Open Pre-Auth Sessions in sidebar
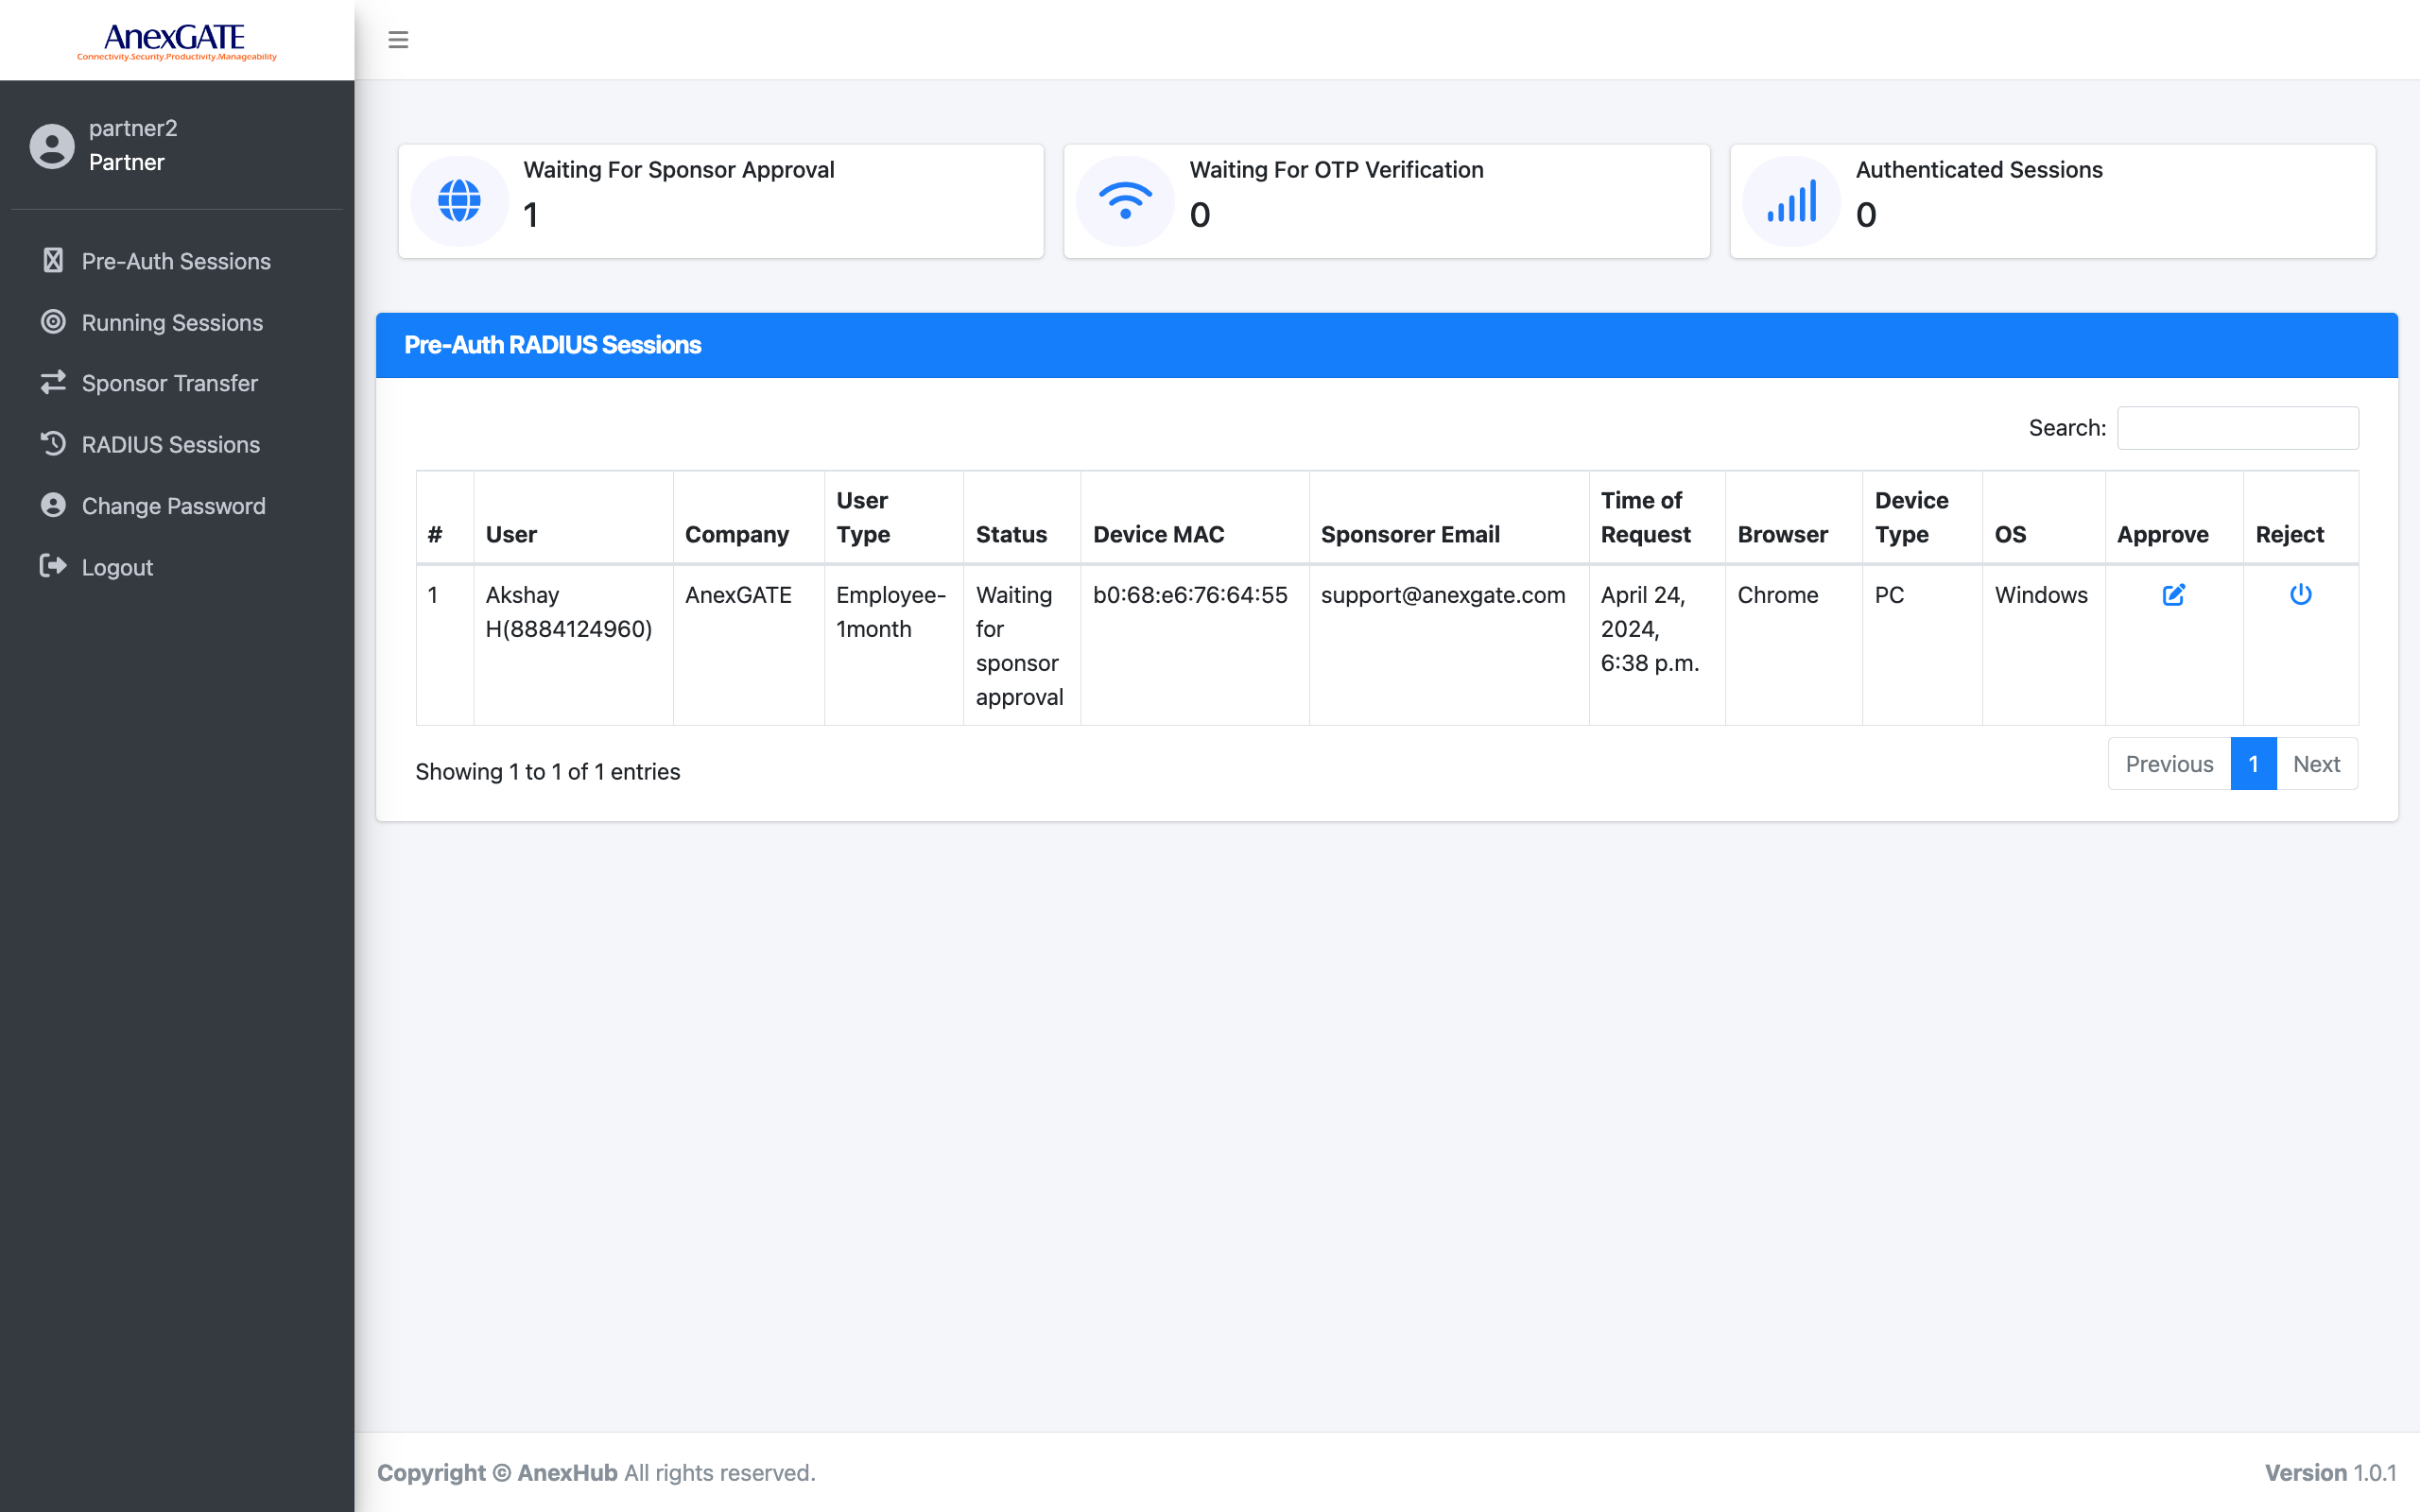The height and width of the screenshot is (1512, 2420). coord(175,261)
